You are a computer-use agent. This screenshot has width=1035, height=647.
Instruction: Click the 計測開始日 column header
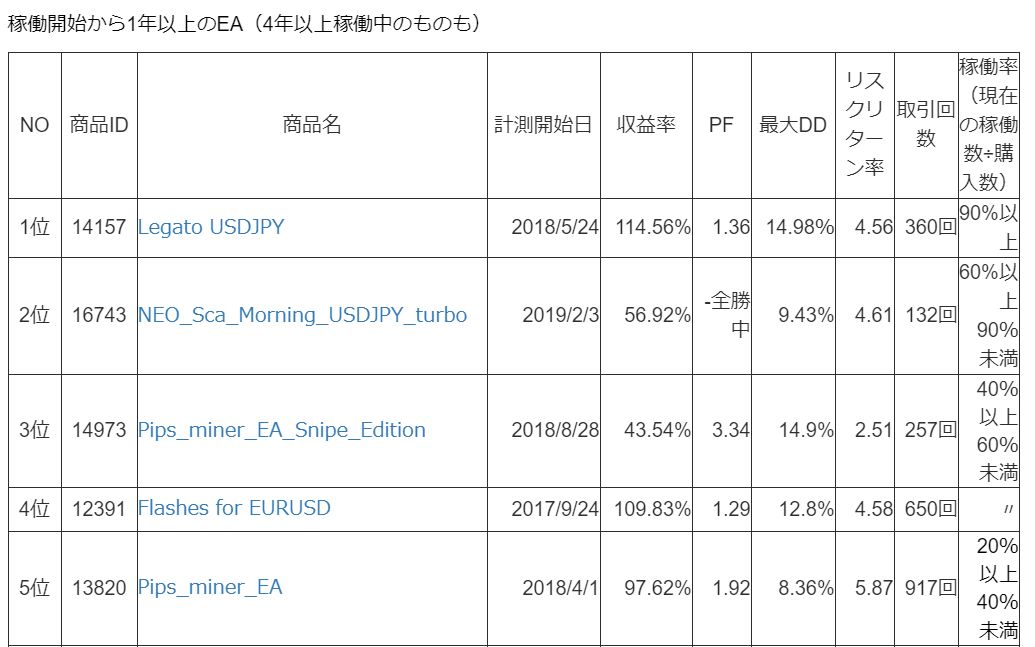pyautogui.click(x=544, y=125)
